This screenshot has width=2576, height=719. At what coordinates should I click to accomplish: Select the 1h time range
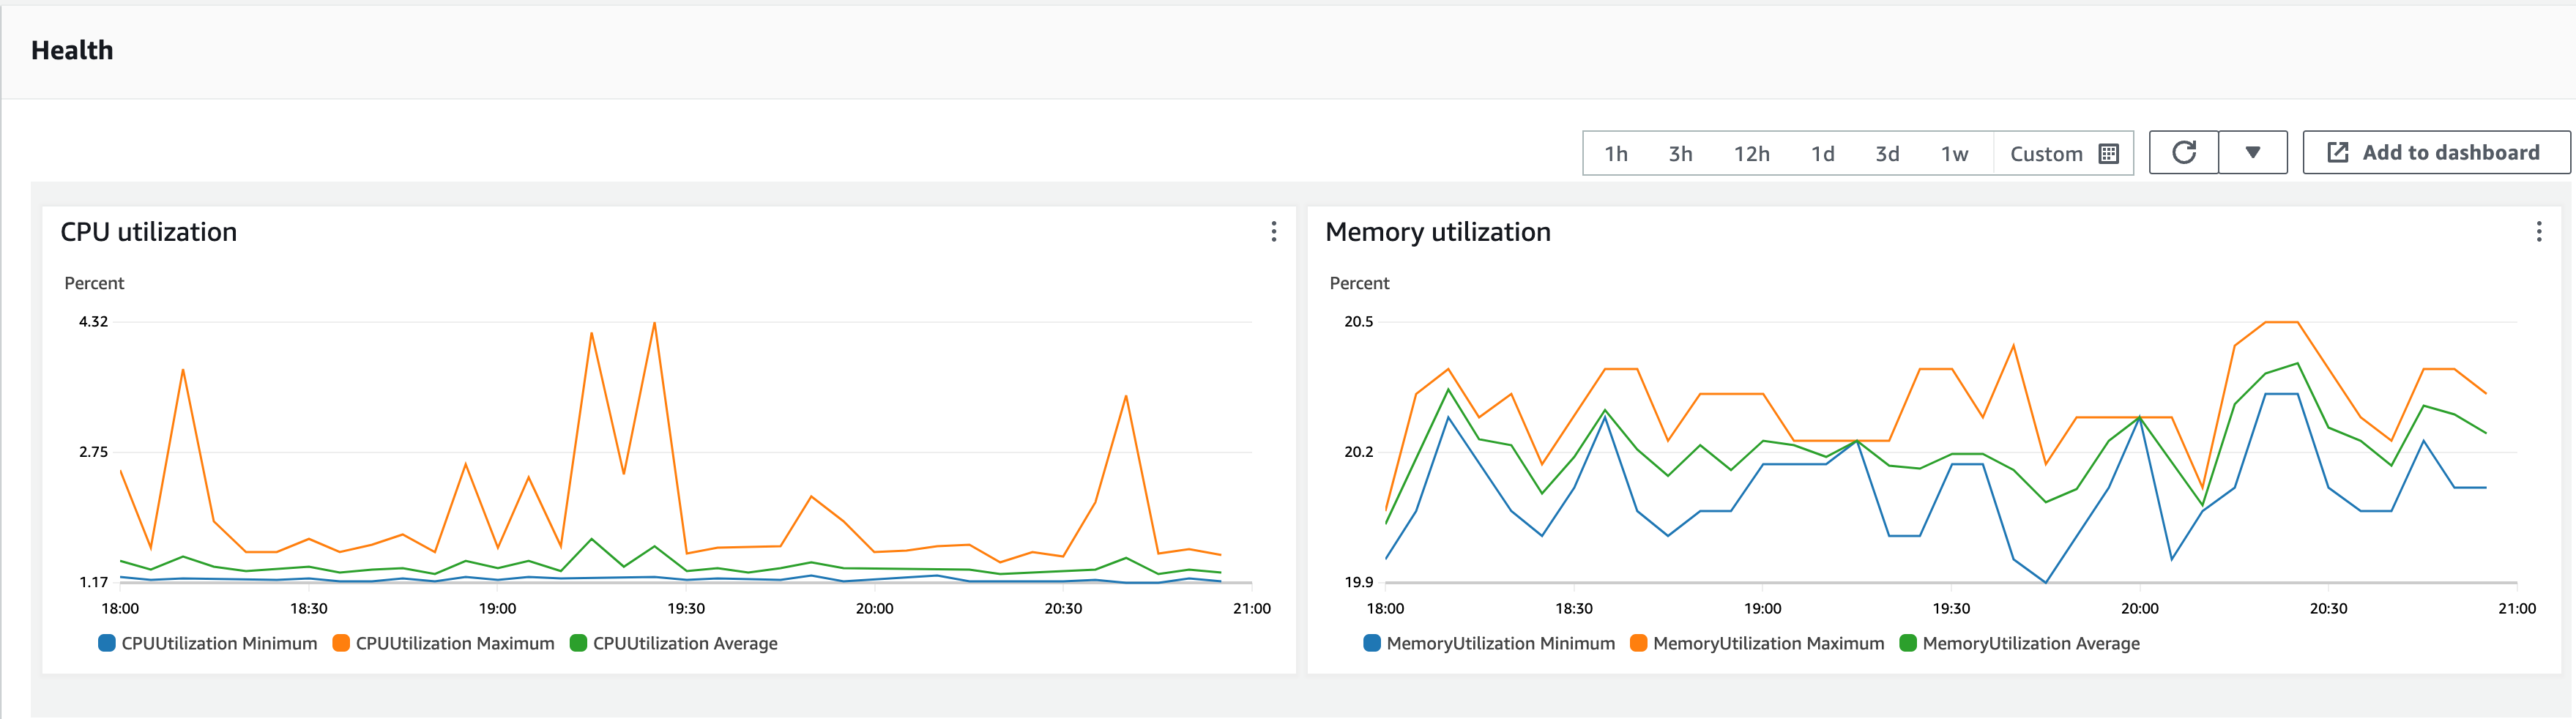pyautogui.click(x=1616, y=153)
